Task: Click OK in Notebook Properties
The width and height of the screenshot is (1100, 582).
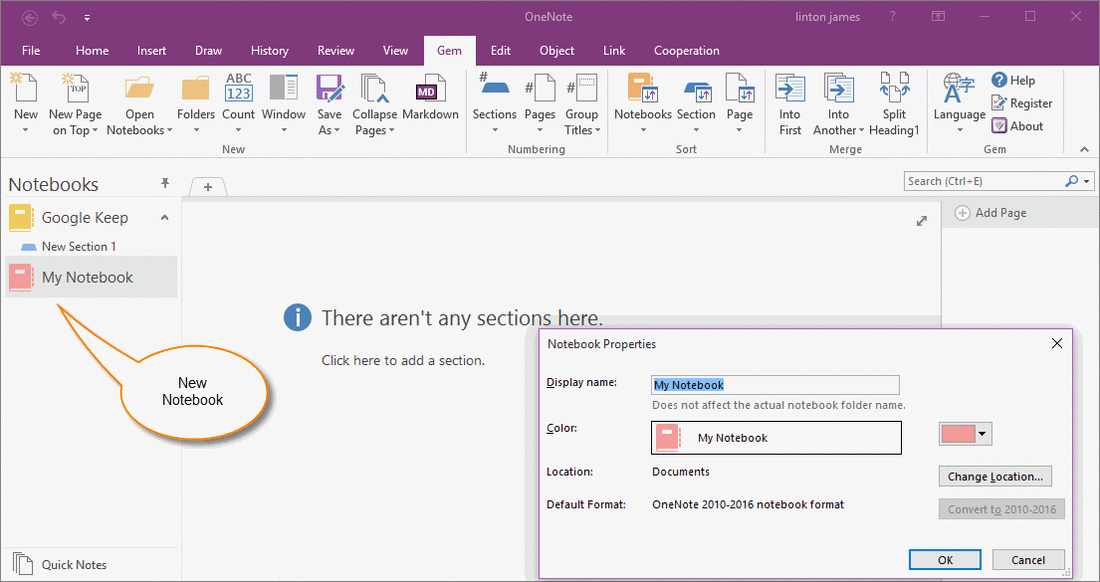Action: 945,560
